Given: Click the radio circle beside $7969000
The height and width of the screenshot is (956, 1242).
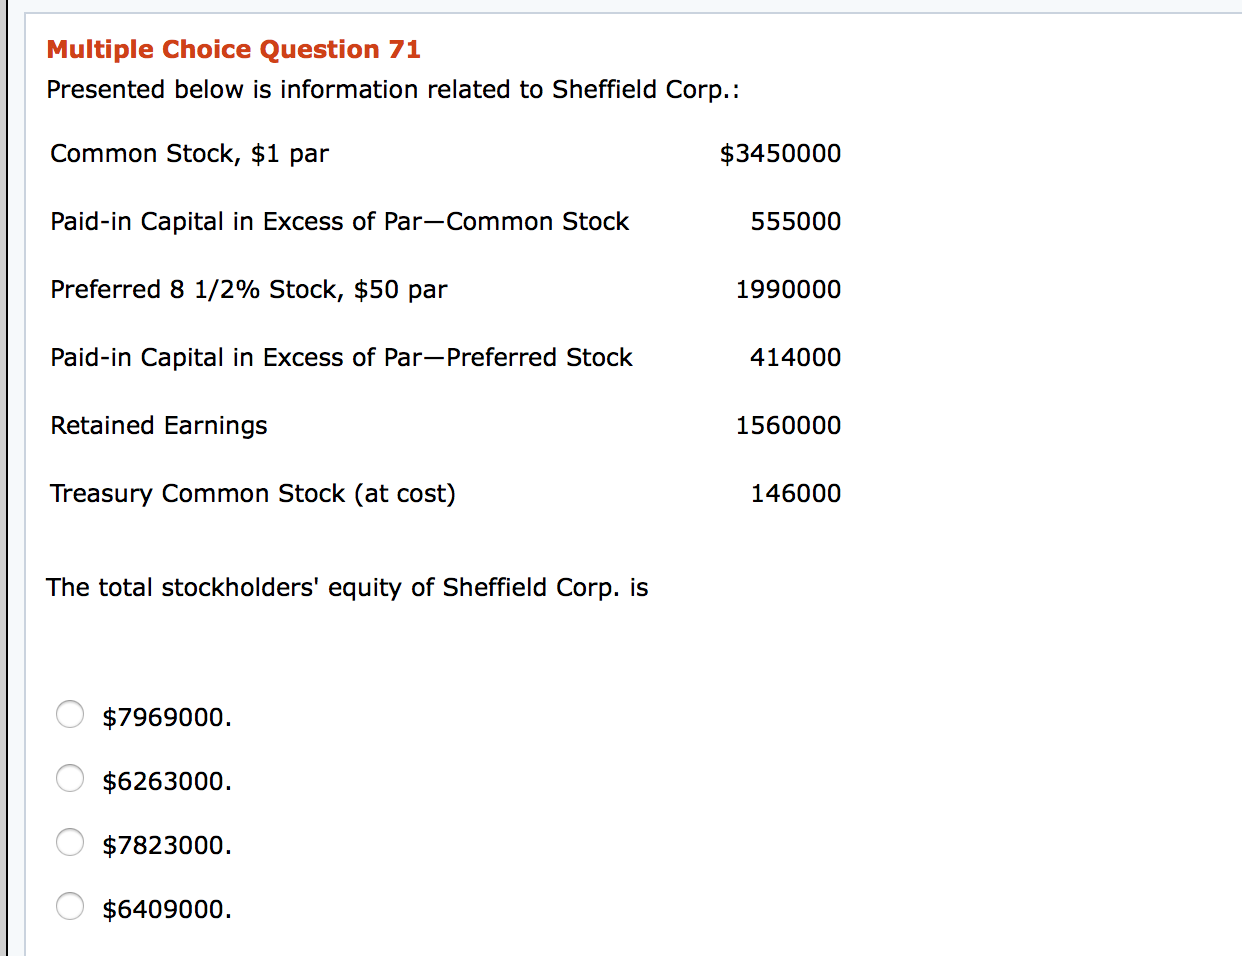Looking at the screenshot, I should (70, 714).
